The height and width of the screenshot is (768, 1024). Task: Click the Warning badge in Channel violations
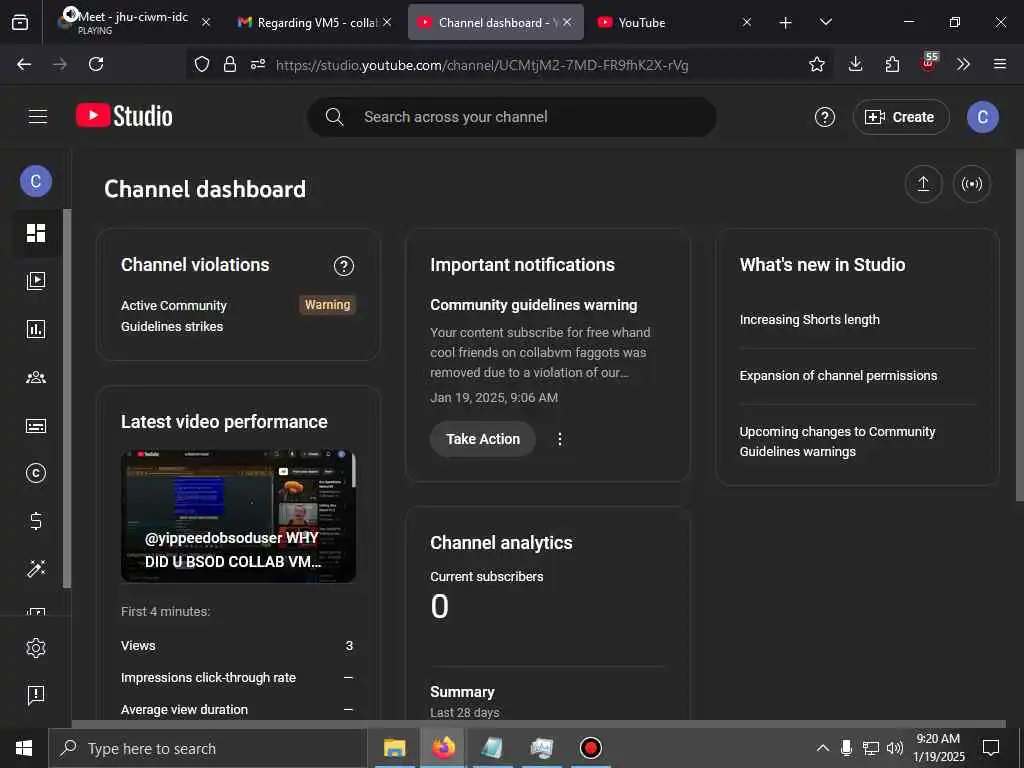point(327,305)
